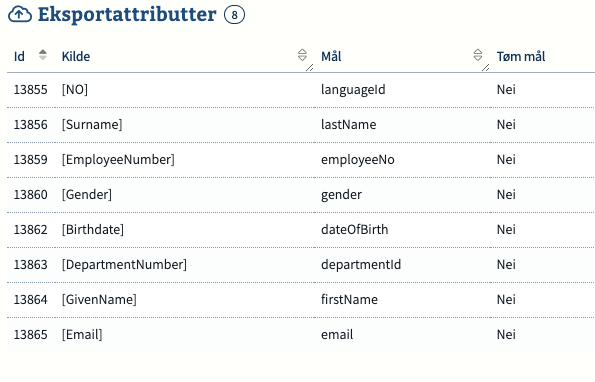Click the dateOfBirth target cell
The image size is (595, 382).
[x=354, y=230]
